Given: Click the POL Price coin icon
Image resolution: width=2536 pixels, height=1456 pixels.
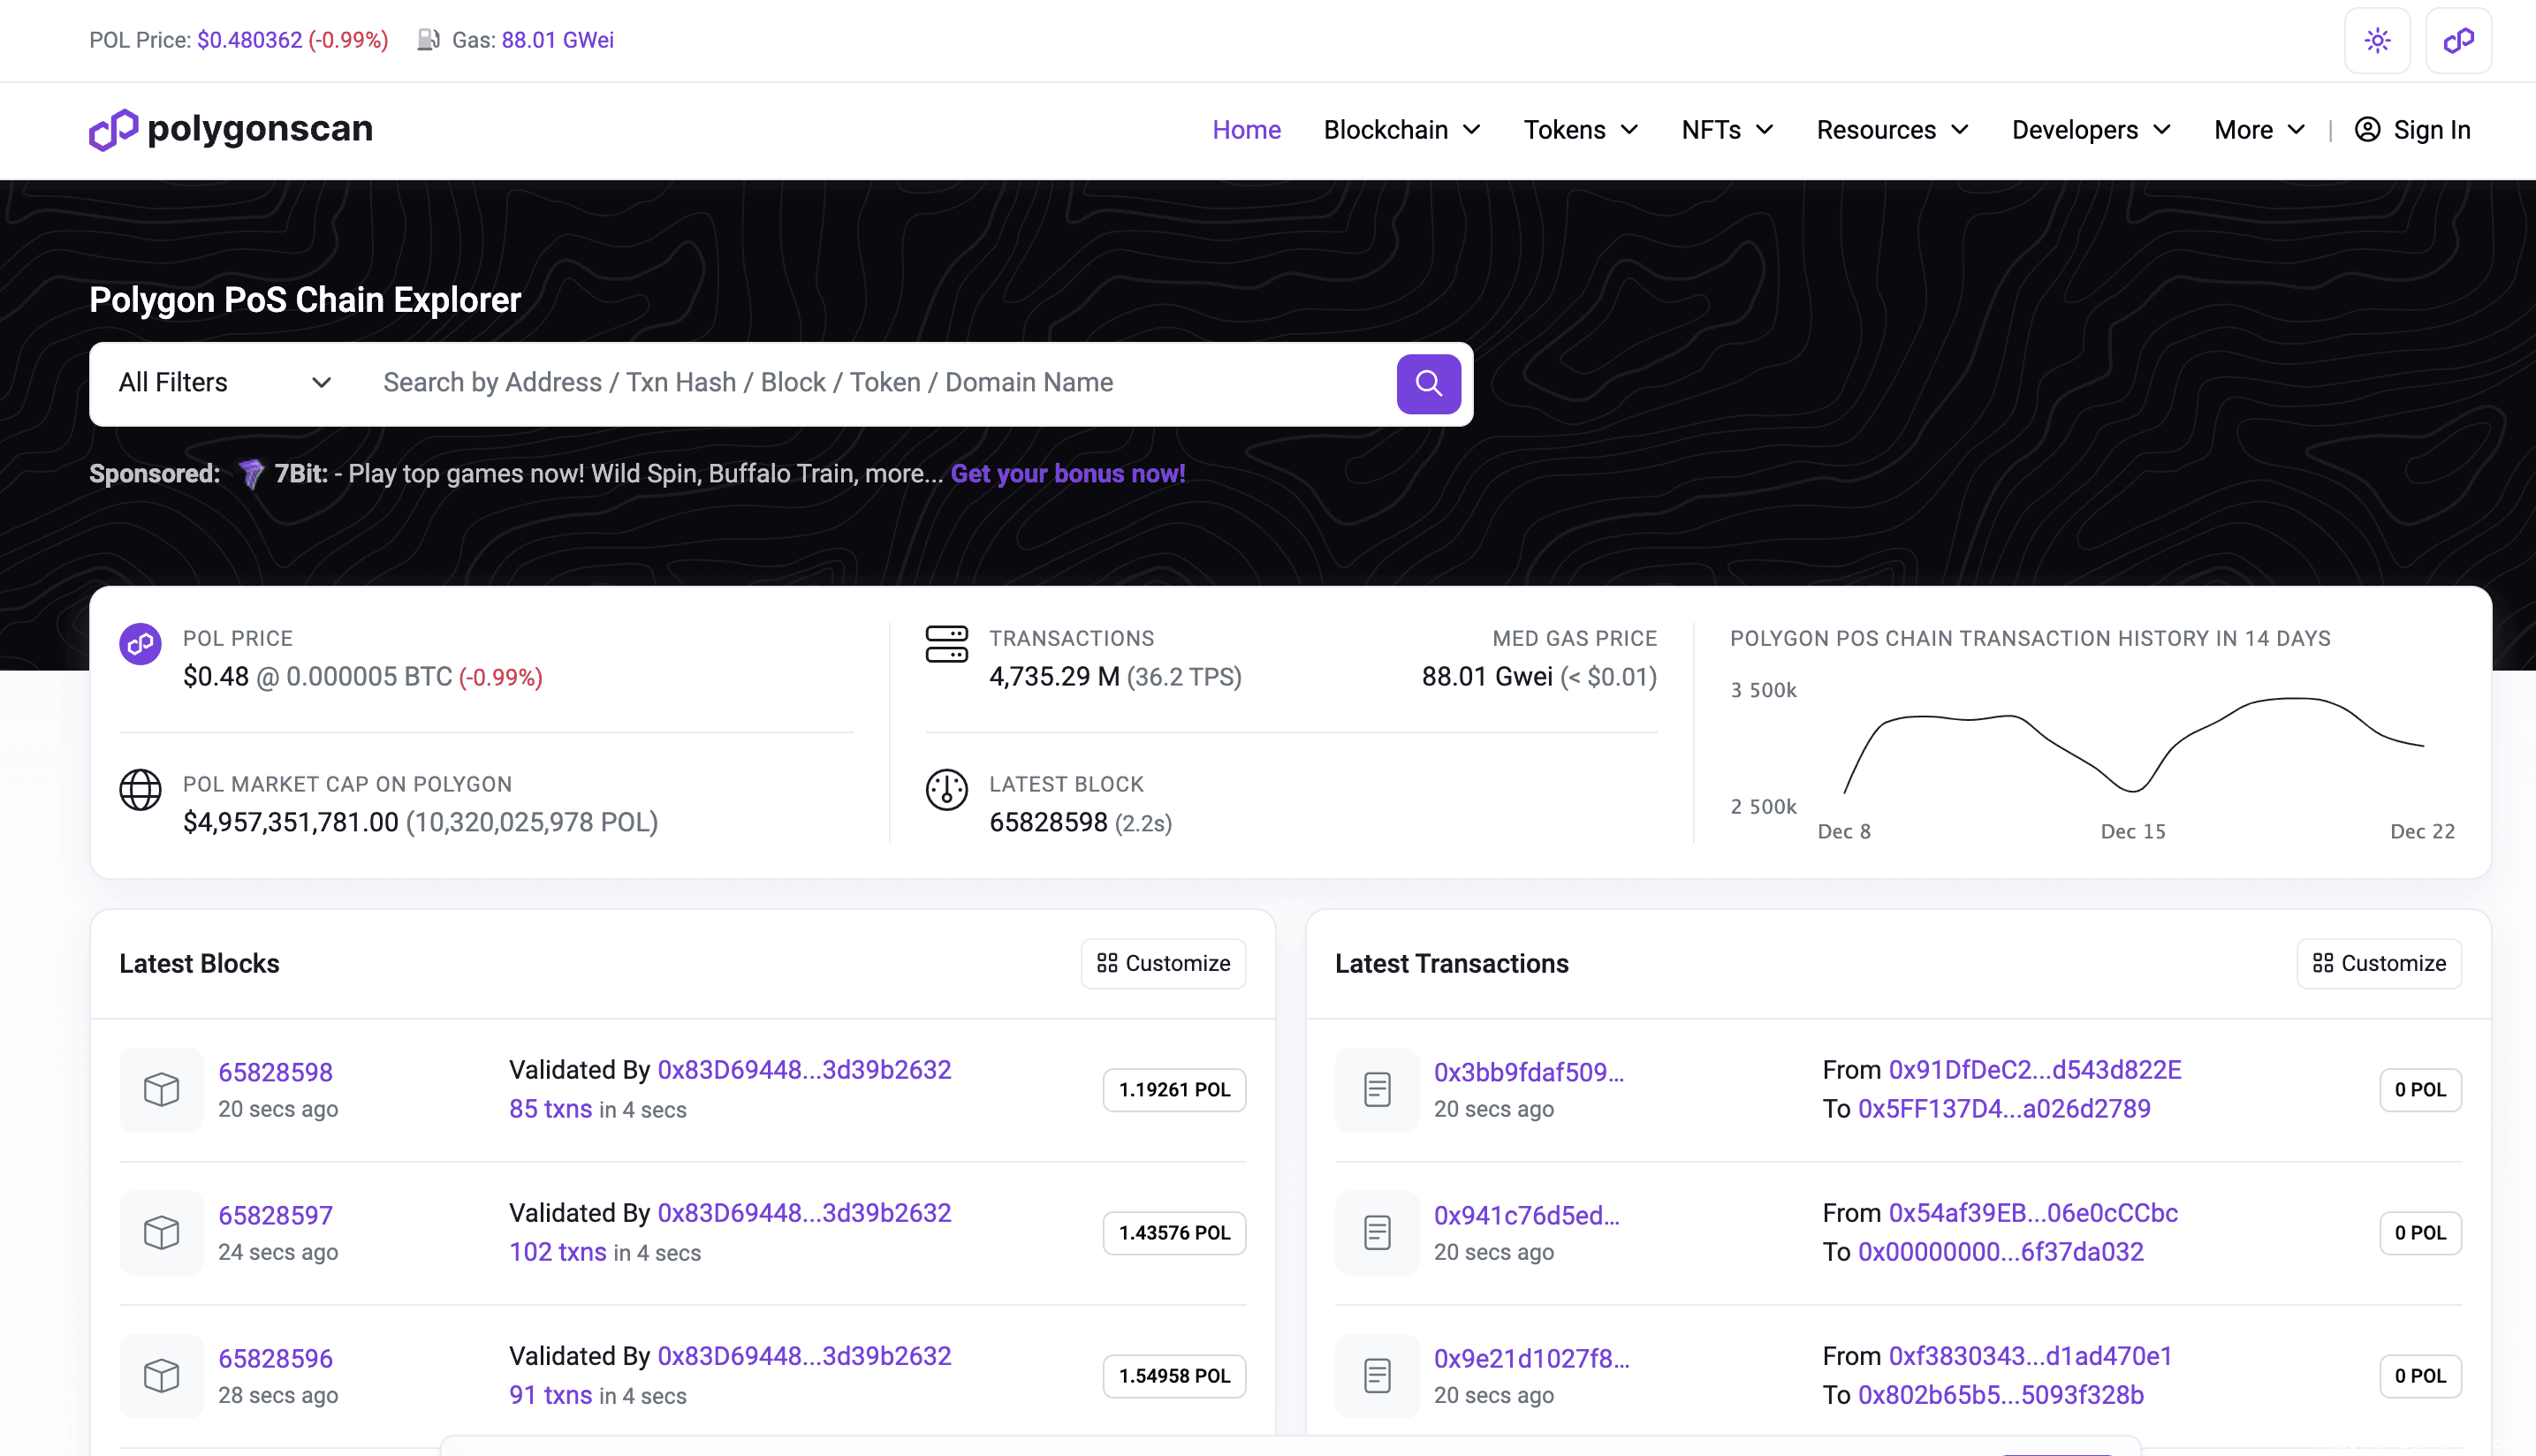Looking at the screenshot, I should coord(140,644).
